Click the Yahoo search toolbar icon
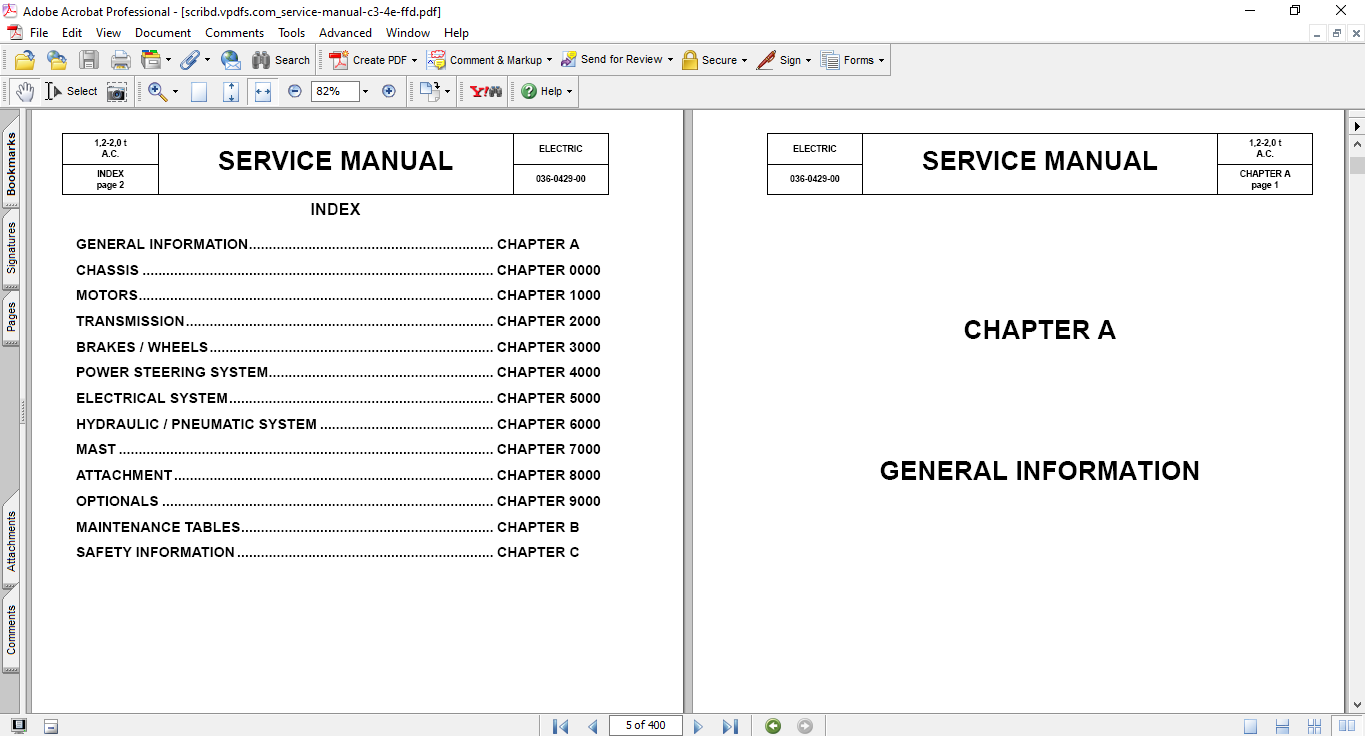1365x736 pixels. point(486,91)
